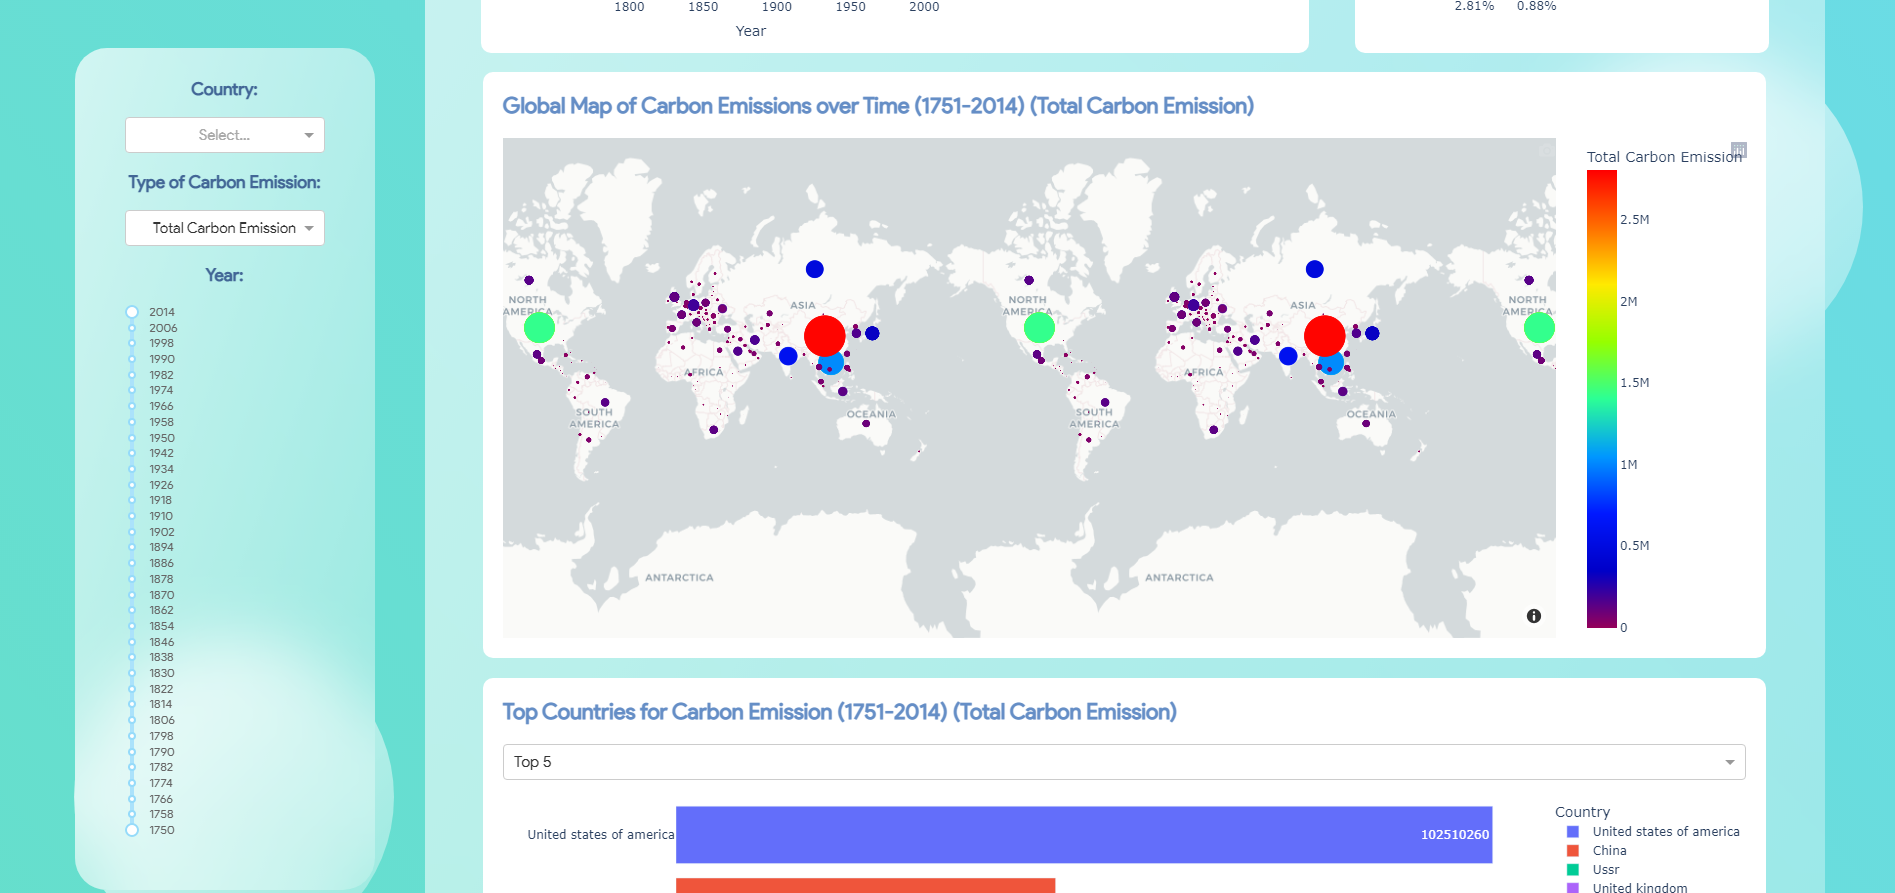Set year slider to the 1870 mark

(132, 595)
